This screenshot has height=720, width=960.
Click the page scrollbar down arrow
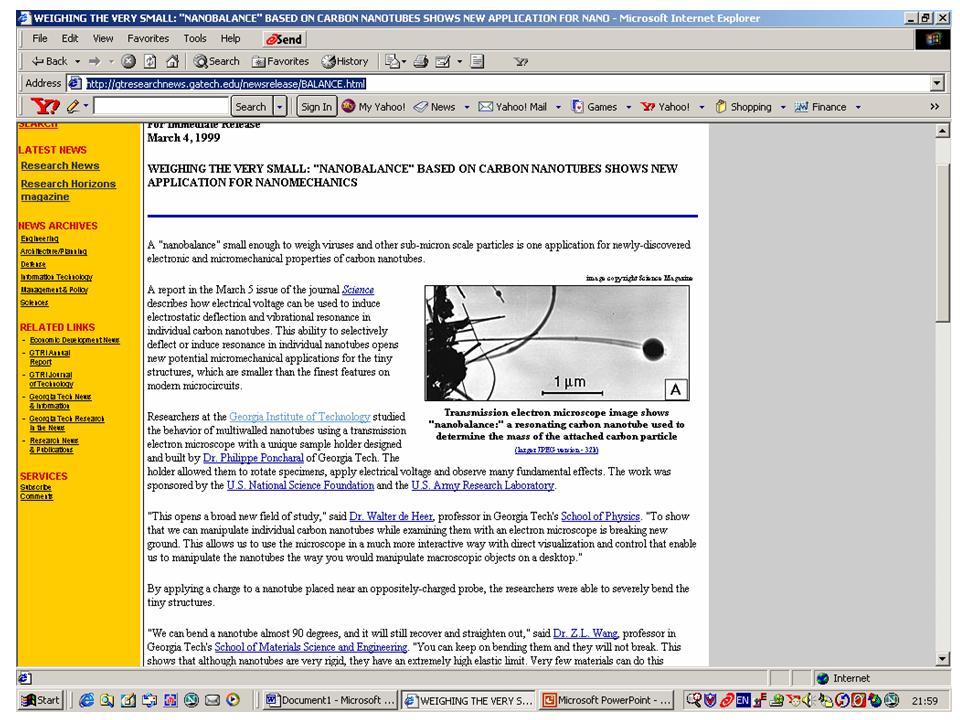pyautogui.click(x=943, y=659)
